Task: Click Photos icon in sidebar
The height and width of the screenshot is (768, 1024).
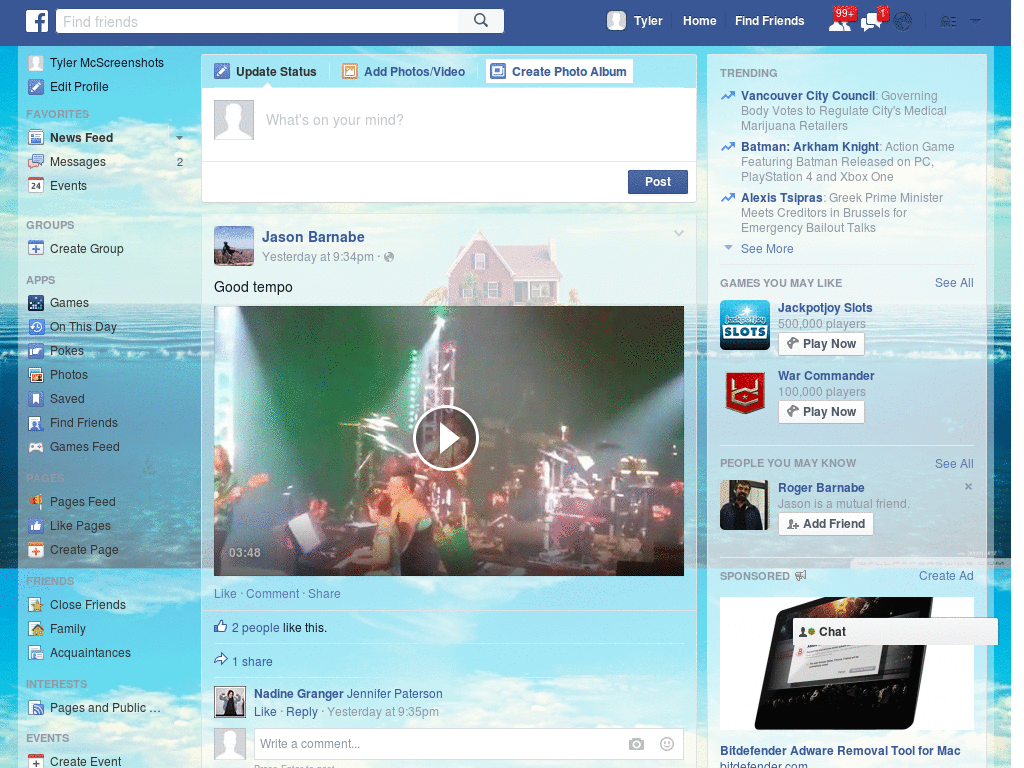Action: (x=36, y=375)
